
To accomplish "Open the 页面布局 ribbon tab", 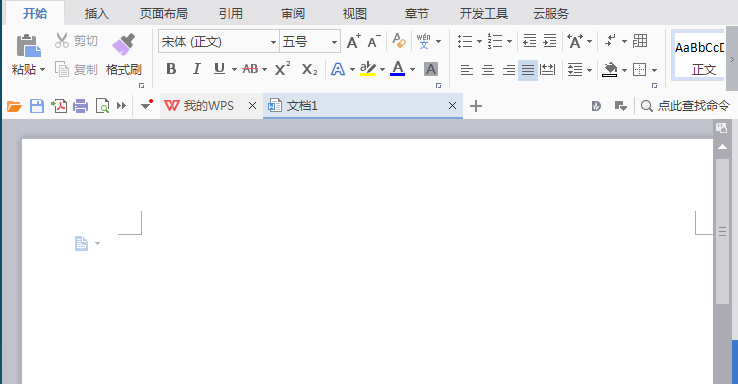I will tap(163, 14).
